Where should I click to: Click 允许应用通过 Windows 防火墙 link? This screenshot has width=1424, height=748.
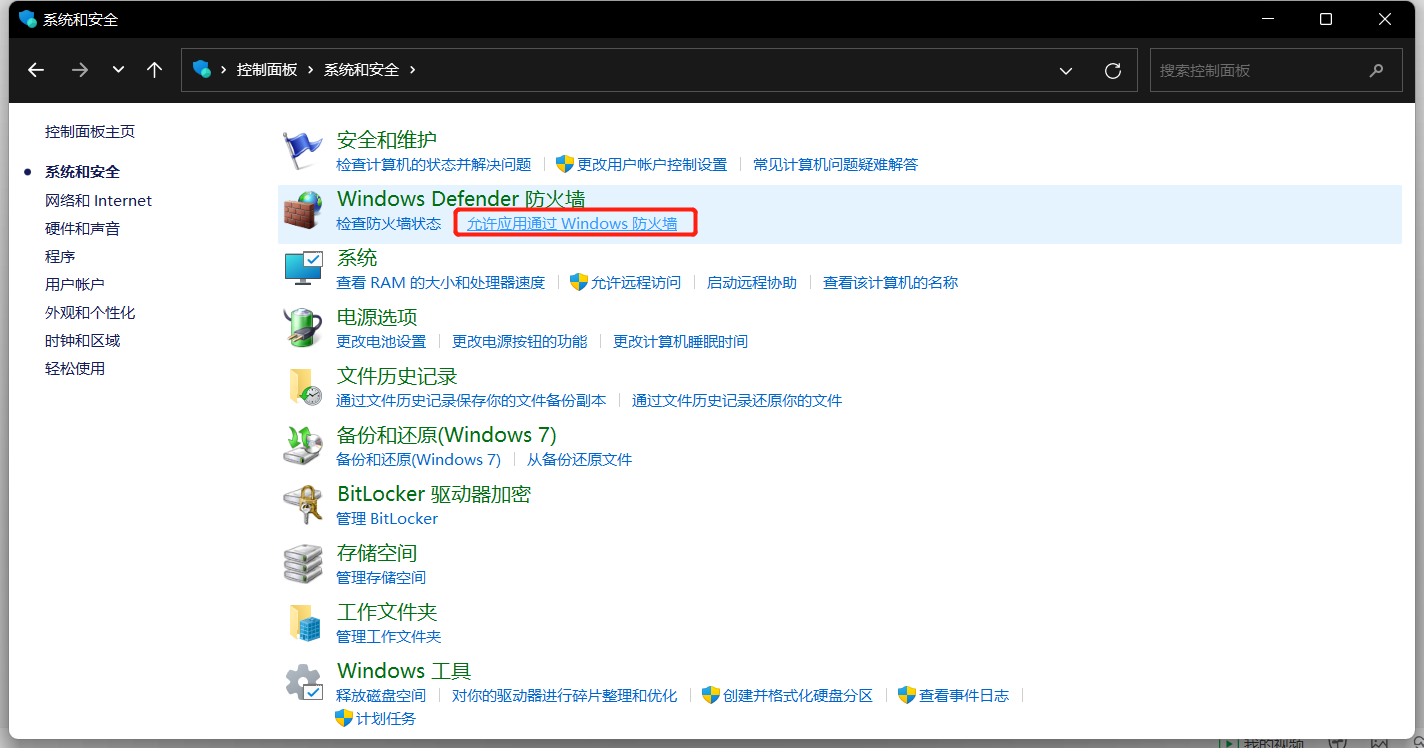pos(572,224)
